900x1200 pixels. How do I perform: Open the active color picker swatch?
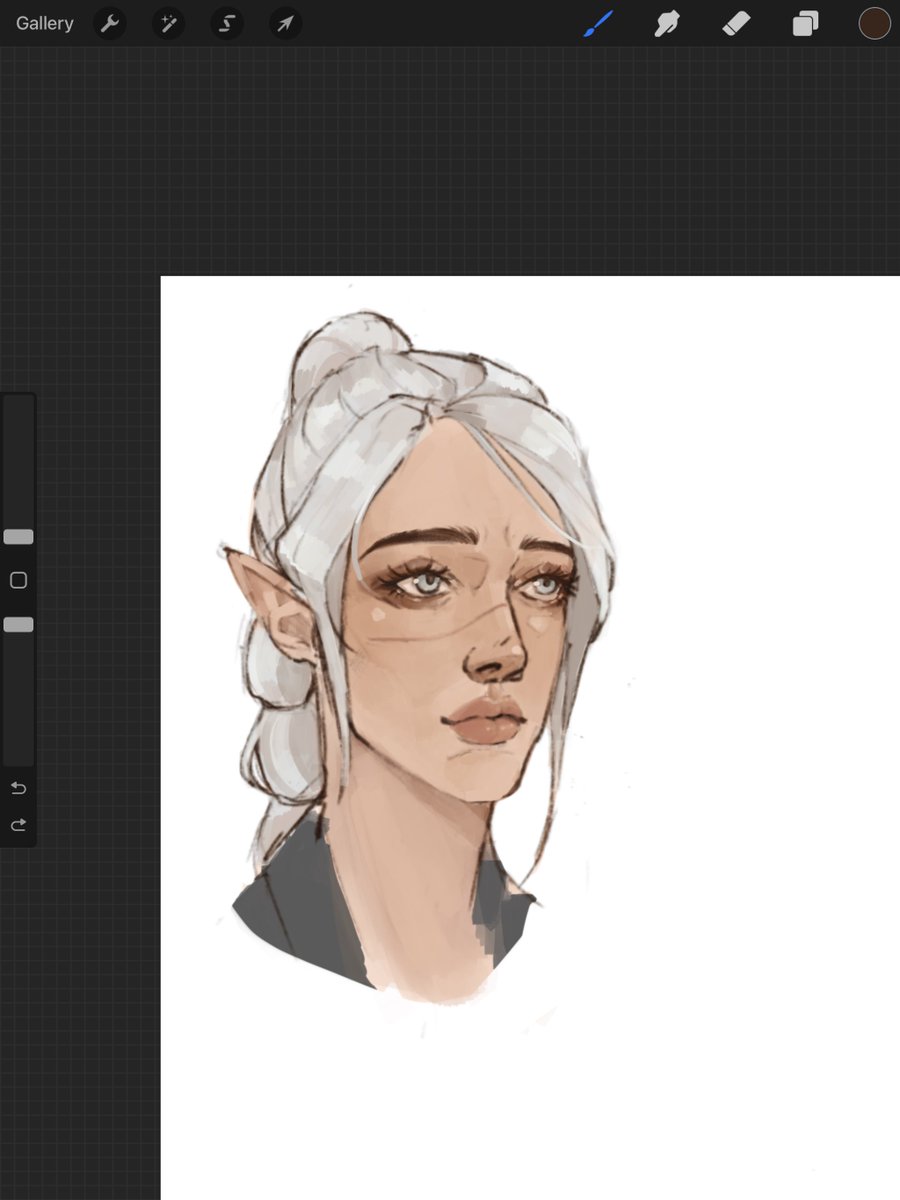[x=872, y=23]
